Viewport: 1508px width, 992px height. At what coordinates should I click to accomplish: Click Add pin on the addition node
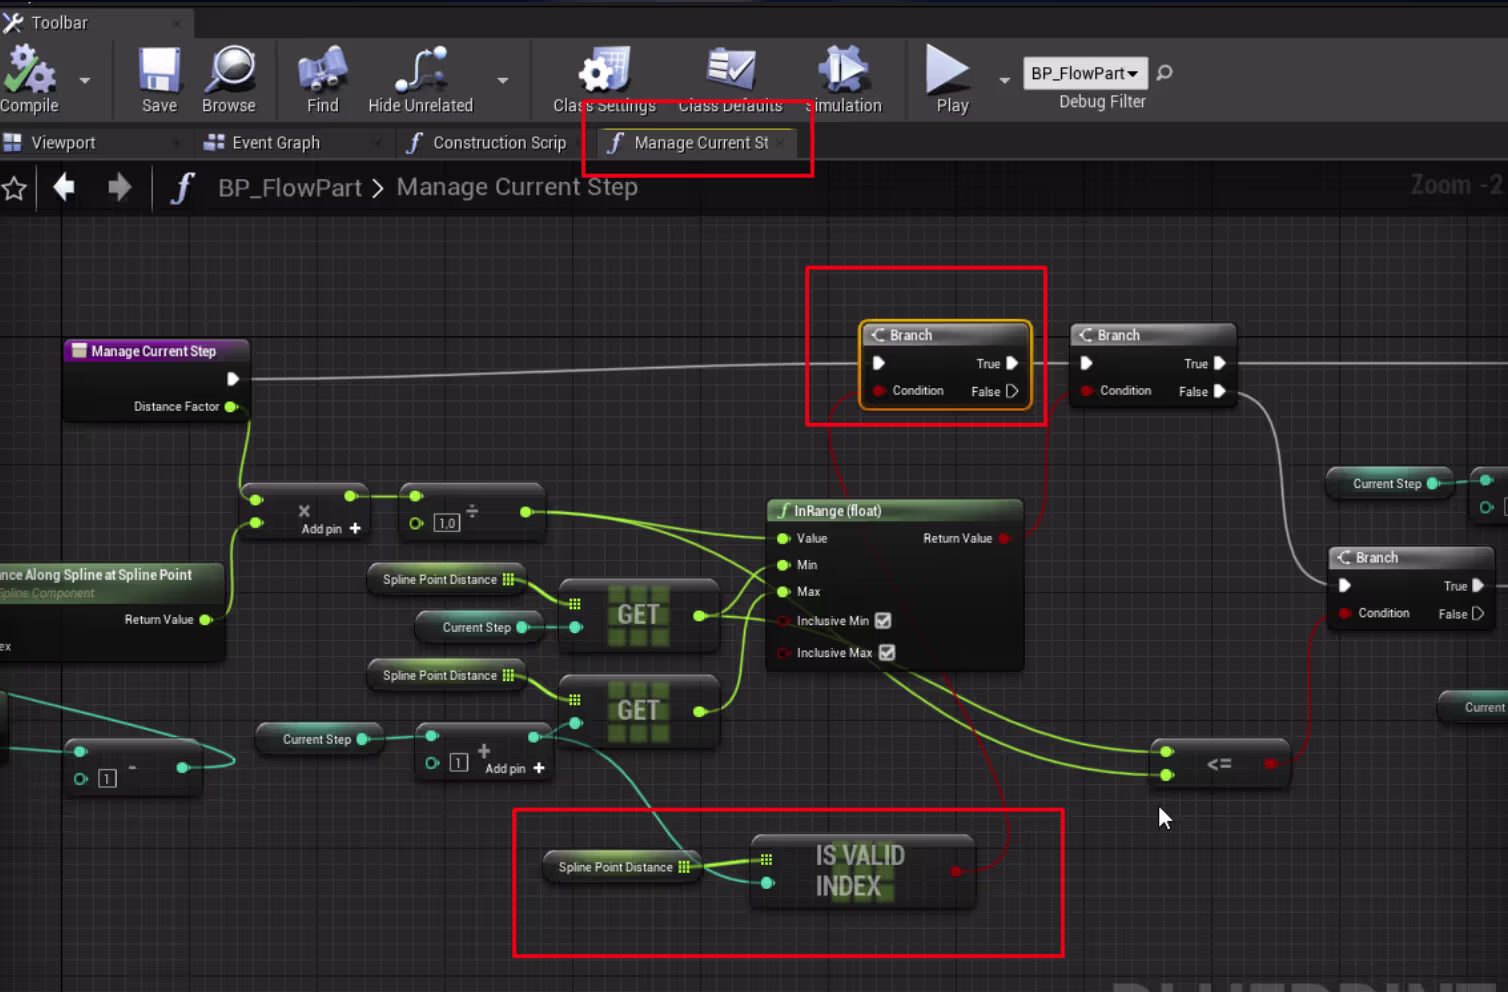coord(515,768)
